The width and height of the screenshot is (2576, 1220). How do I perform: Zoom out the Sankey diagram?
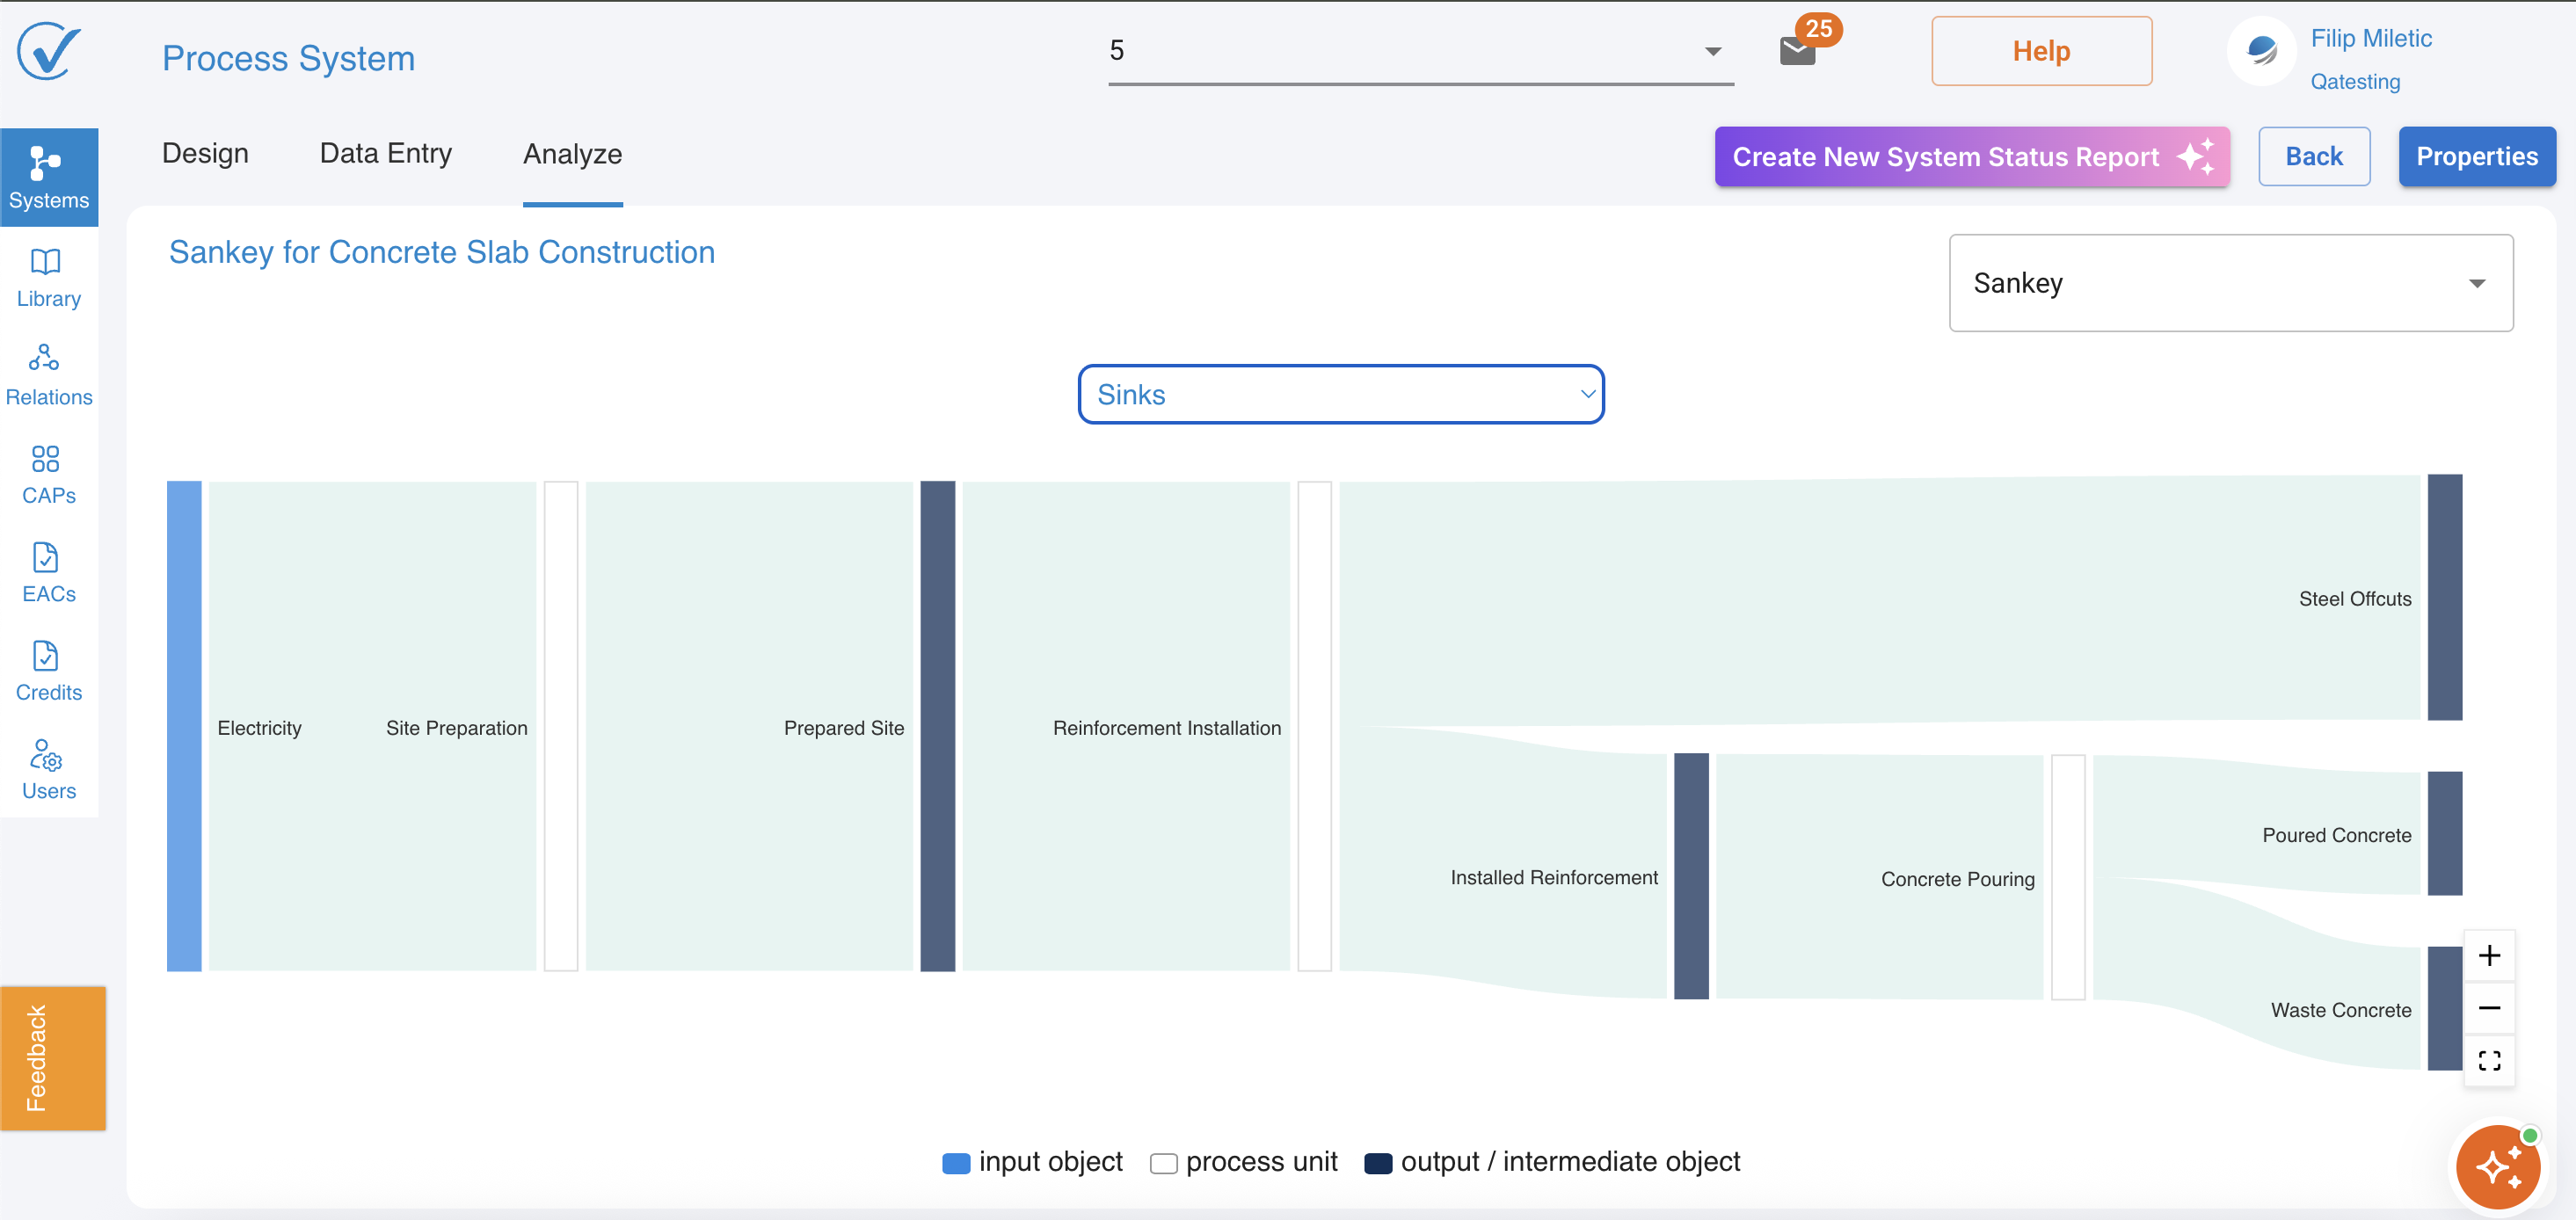pos(2489,1008)
